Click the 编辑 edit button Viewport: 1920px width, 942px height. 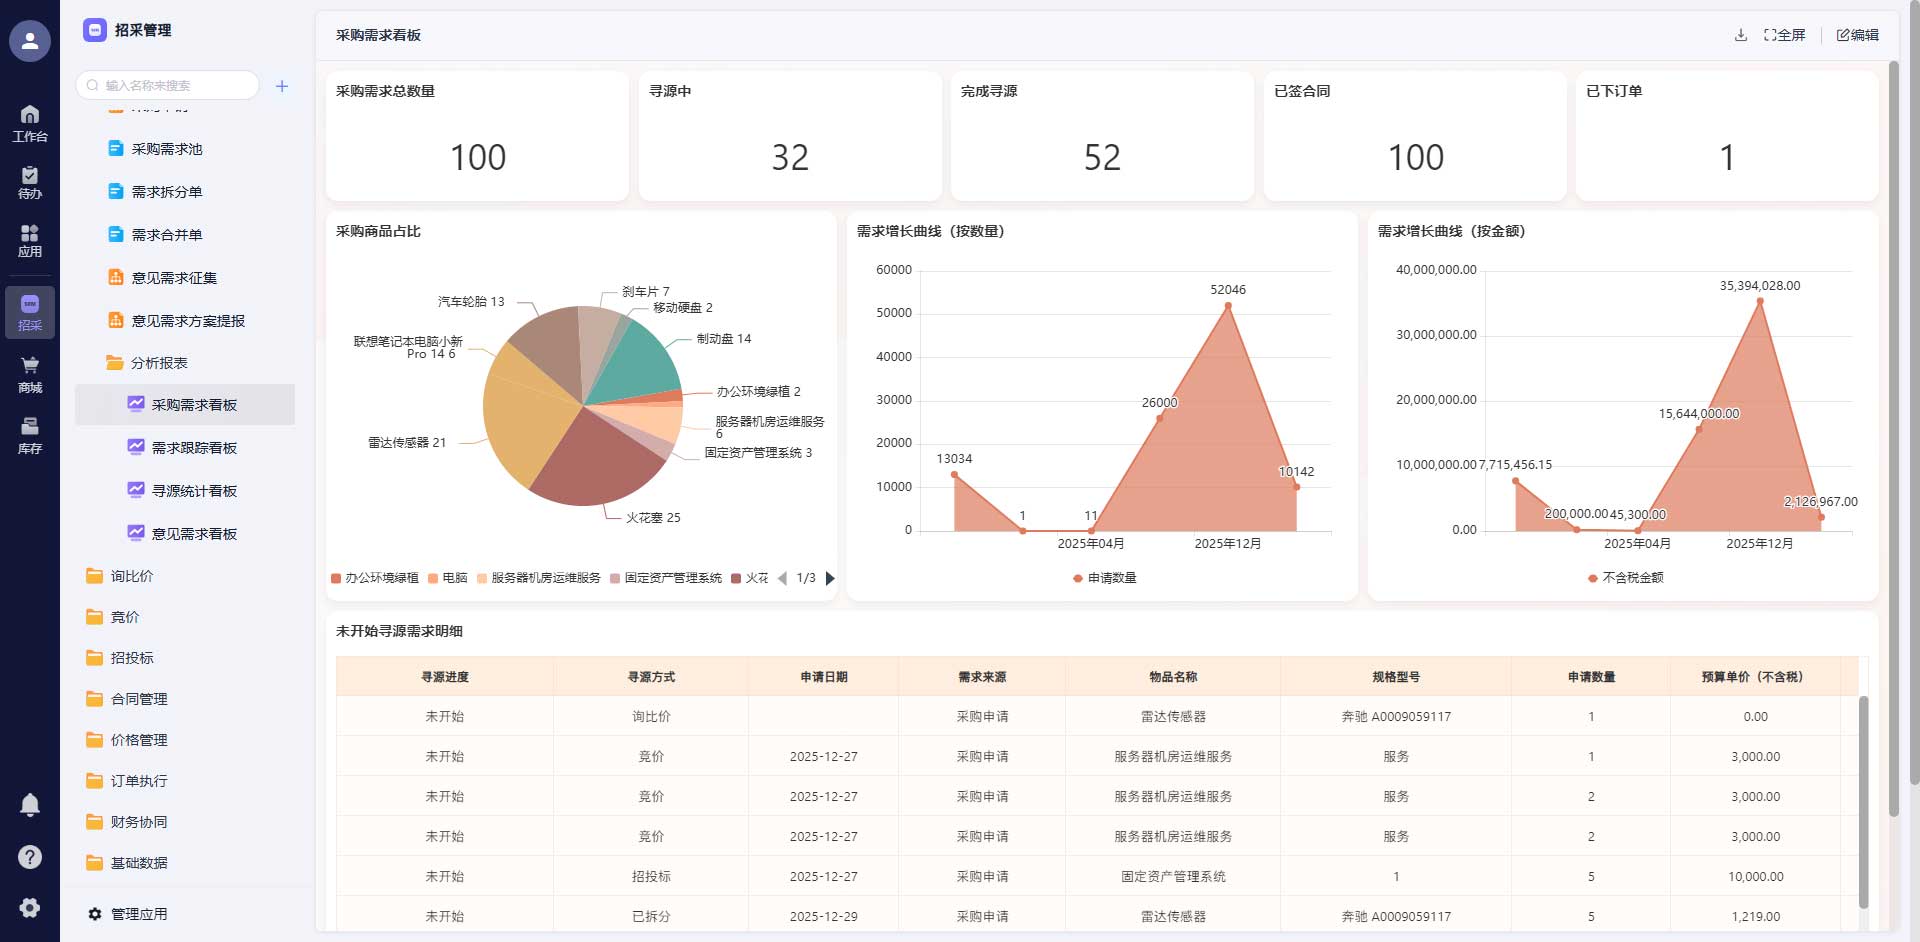tap(1858, 35)
